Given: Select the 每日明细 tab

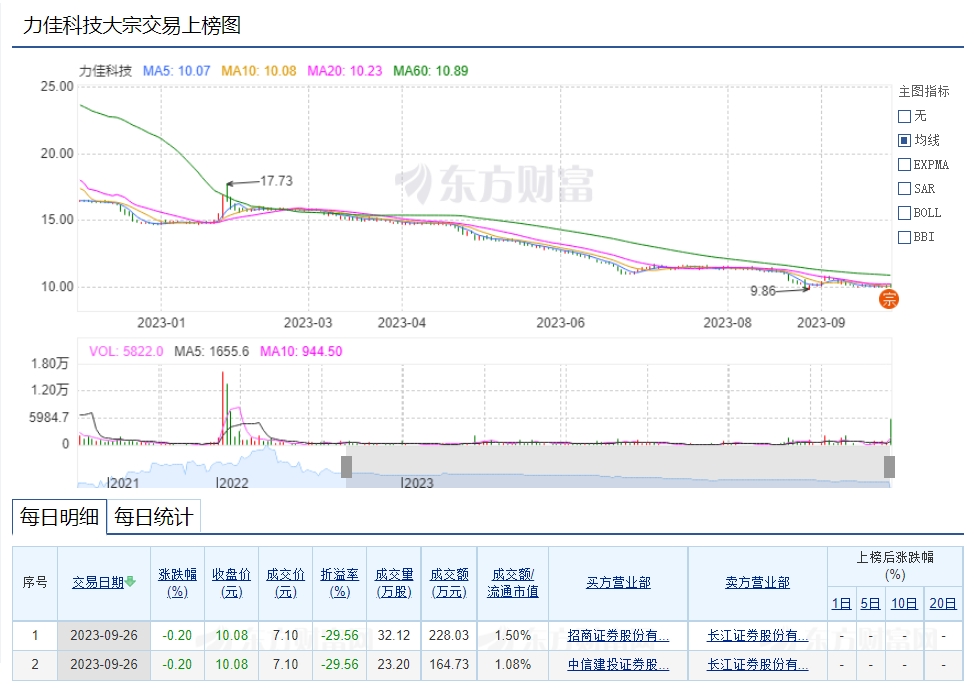Looking at the screenshot, I should coord(60,517).
